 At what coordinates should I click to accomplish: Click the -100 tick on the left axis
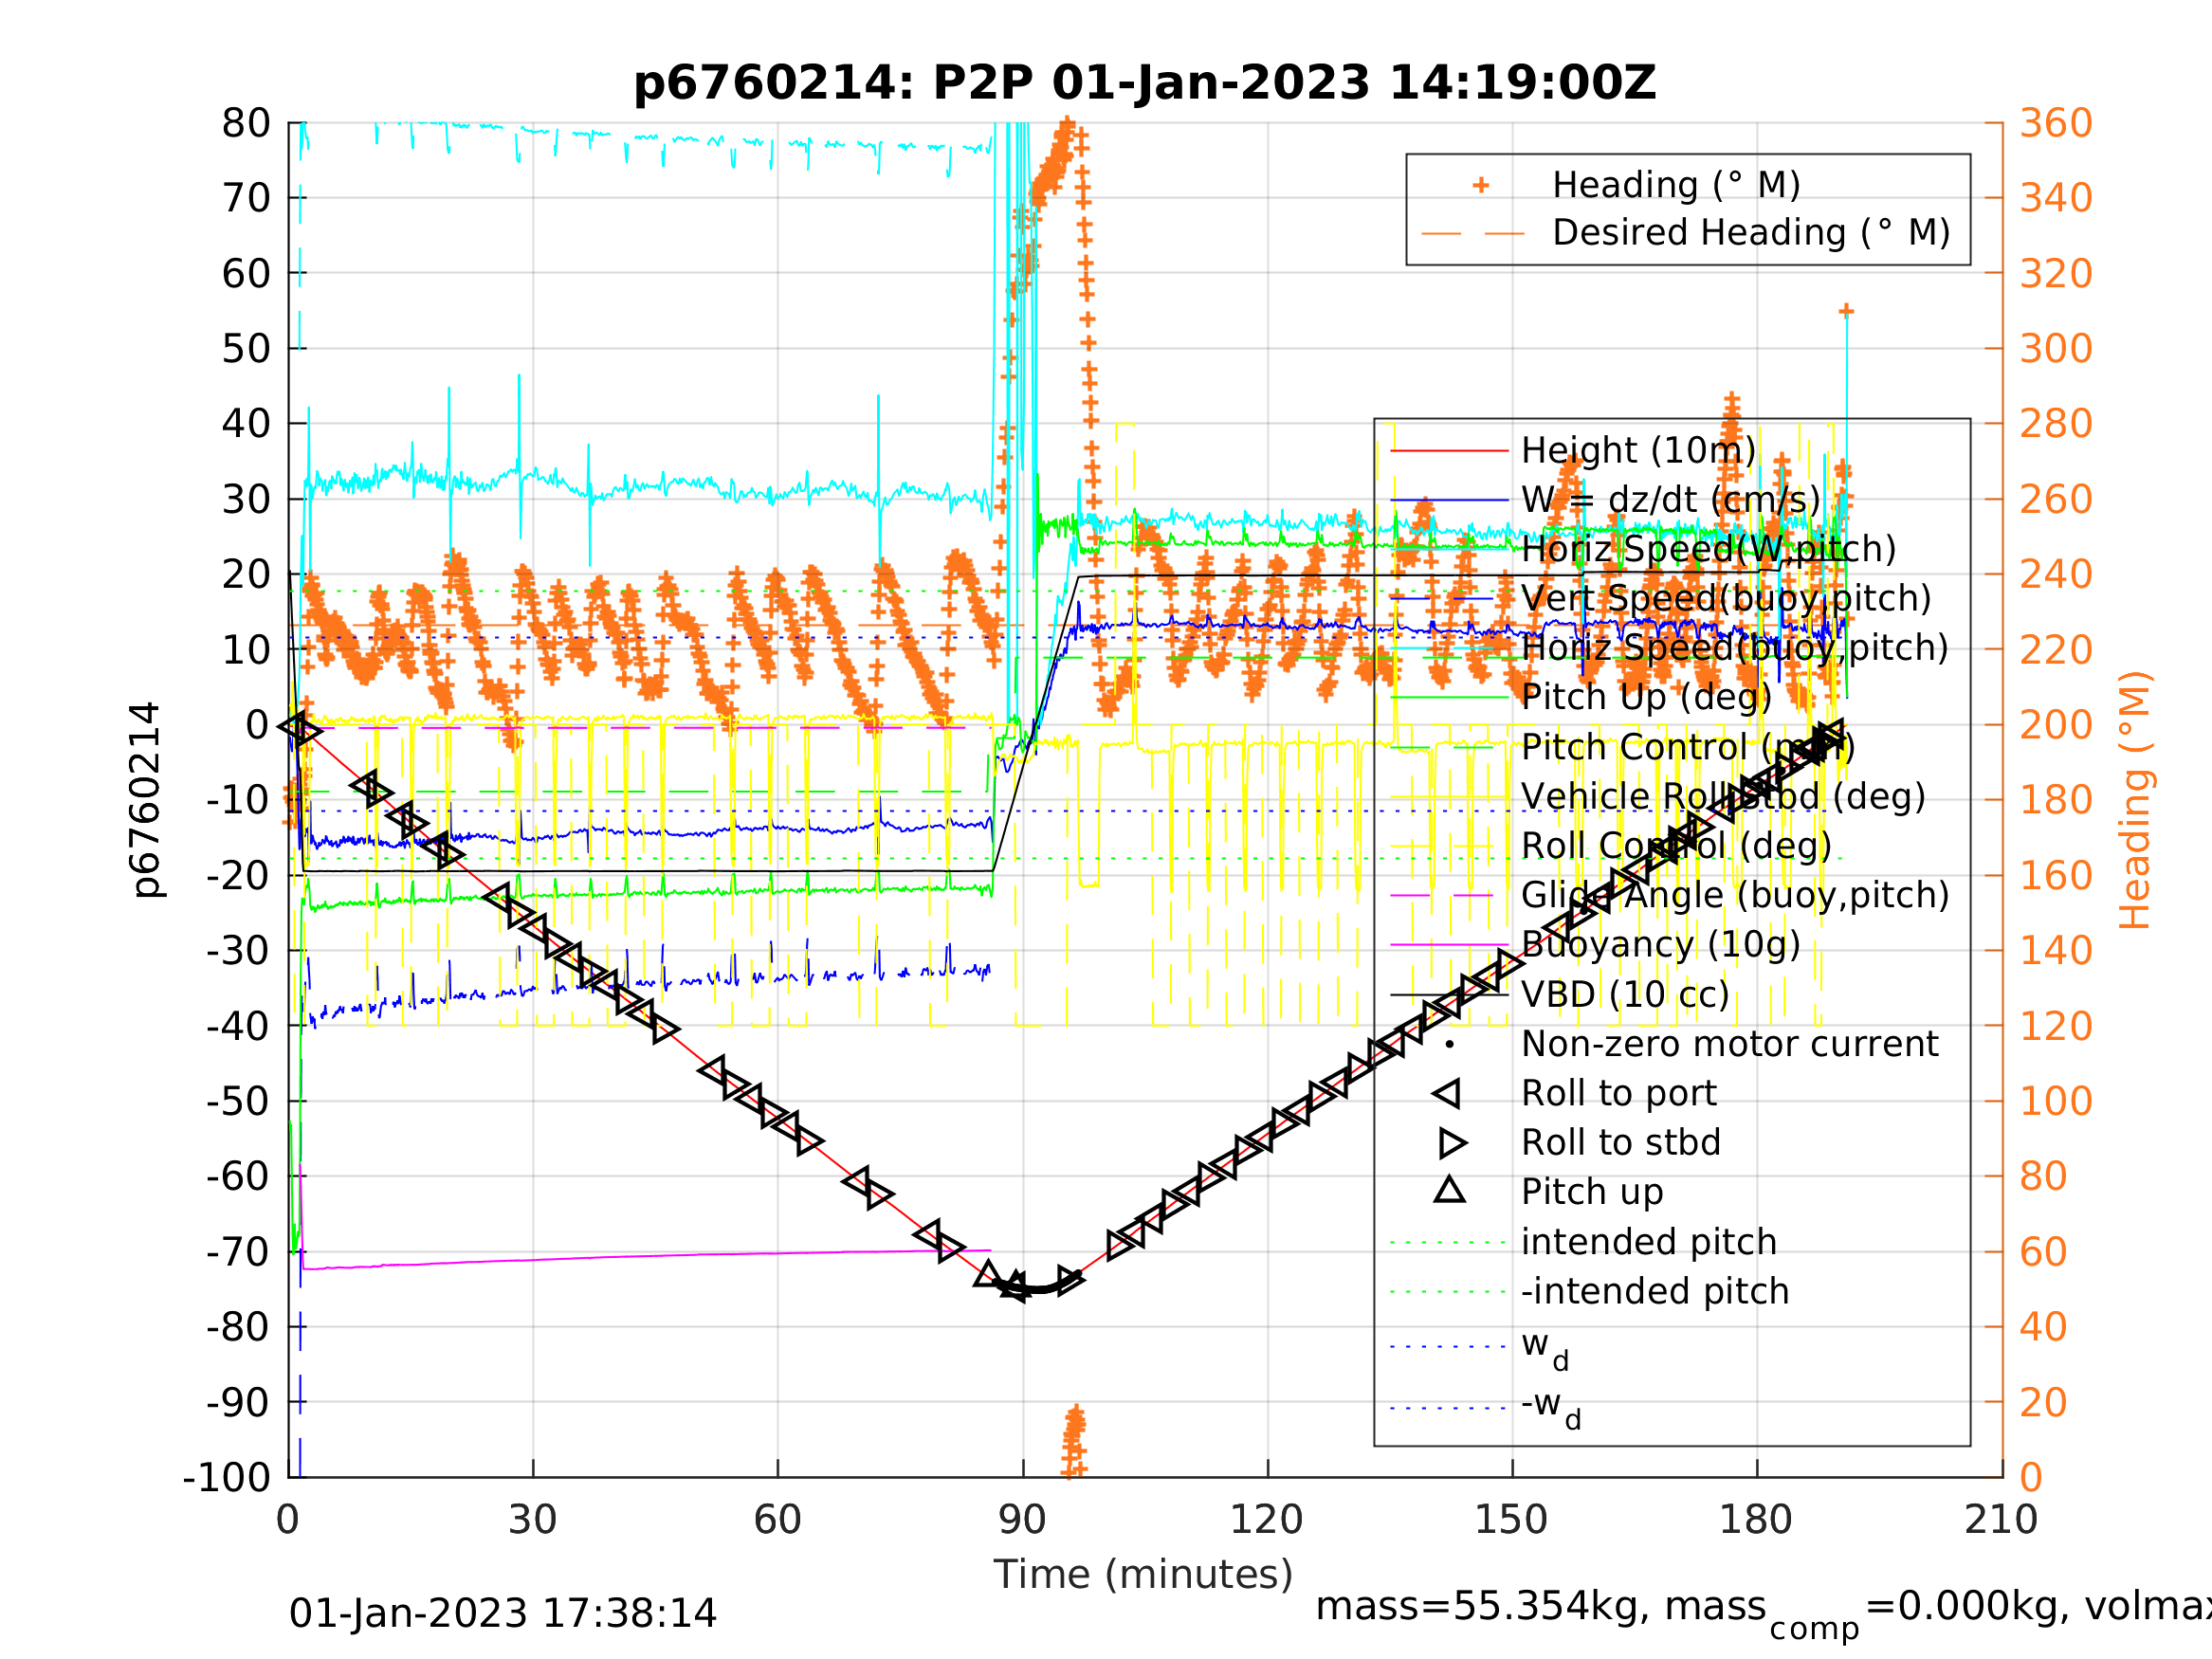coord(227,1477)
